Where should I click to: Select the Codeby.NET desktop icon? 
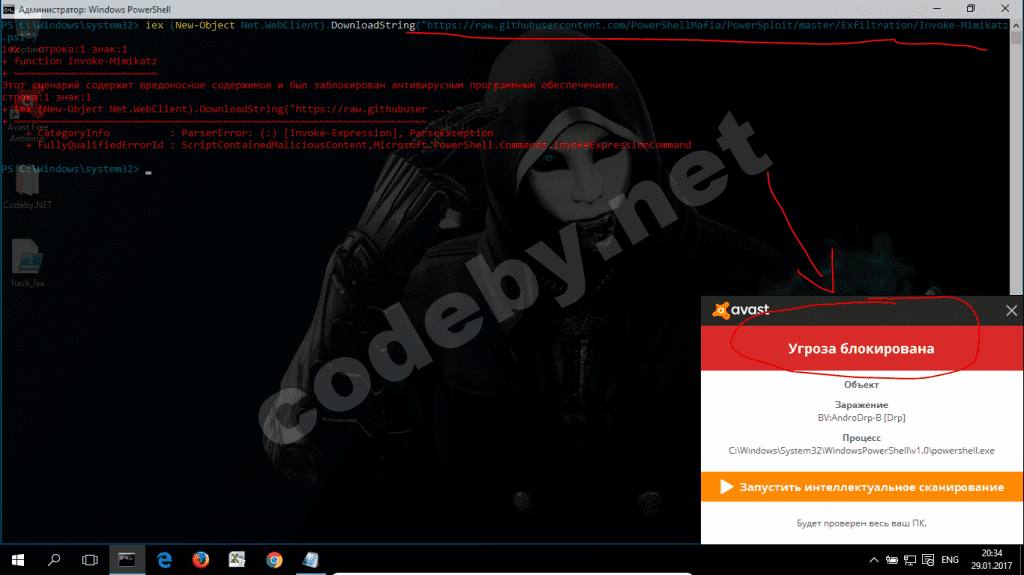pyautogui.click(x=27, y=188)
